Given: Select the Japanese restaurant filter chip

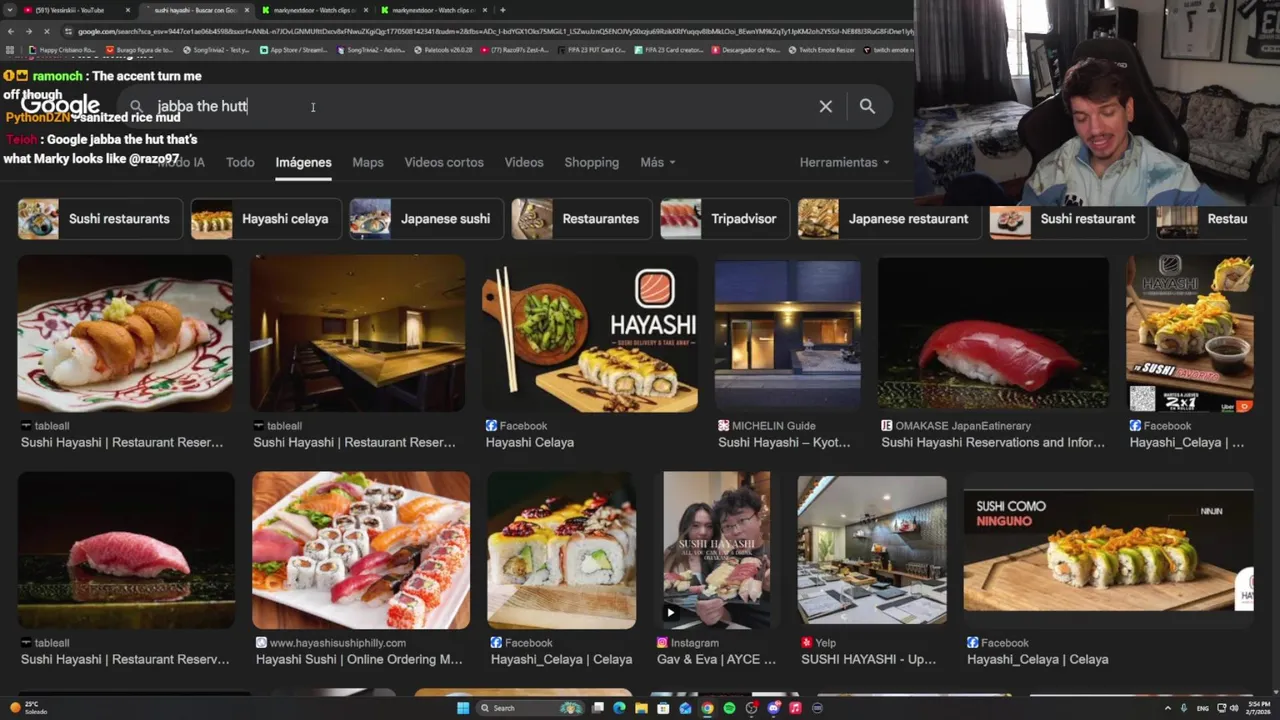Looking at the screenshot, I should [x=889, y=219].
